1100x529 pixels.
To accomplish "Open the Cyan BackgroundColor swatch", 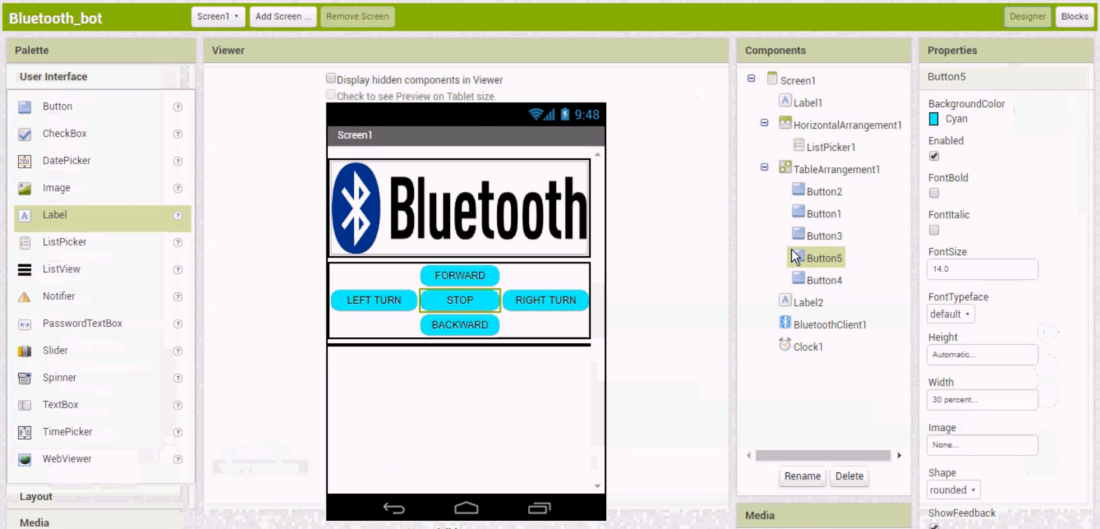I will point(934,119).
